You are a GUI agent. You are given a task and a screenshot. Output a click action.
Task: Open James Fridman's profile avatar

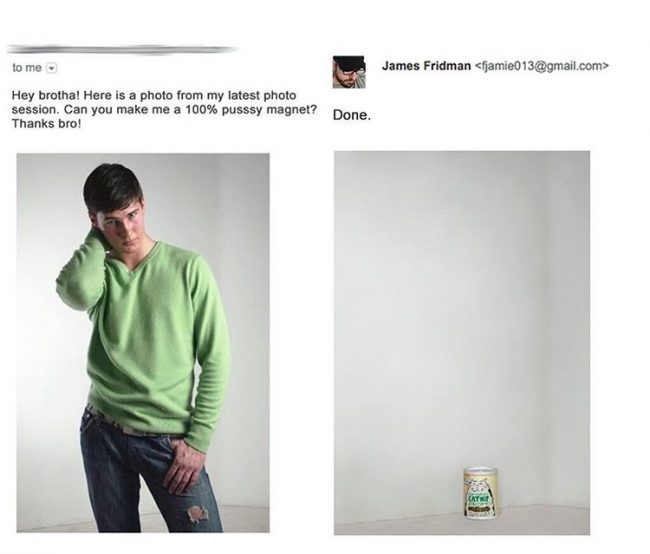point(349,72)
